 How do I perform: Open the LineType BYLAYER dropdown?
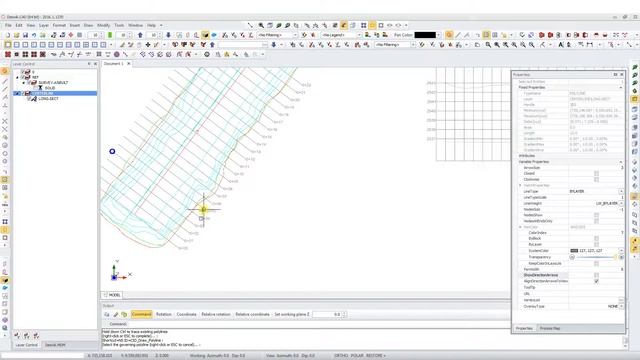(621, 191)
